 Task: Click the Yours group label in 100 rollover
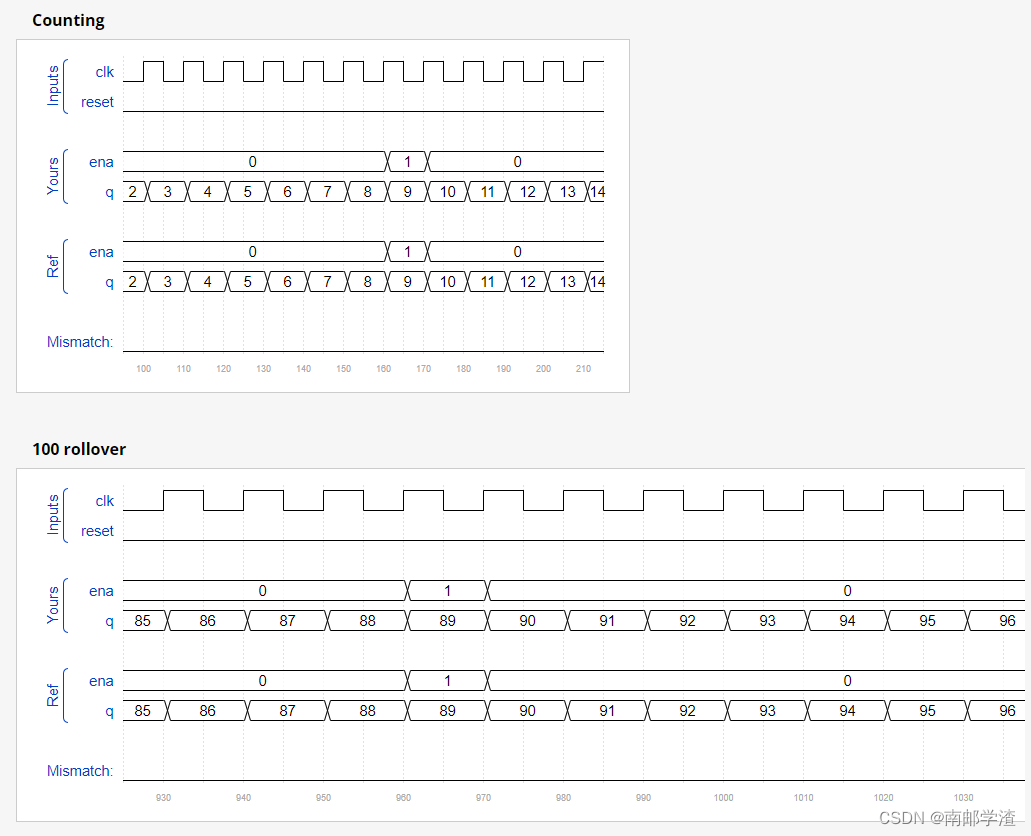pos(52,605)
